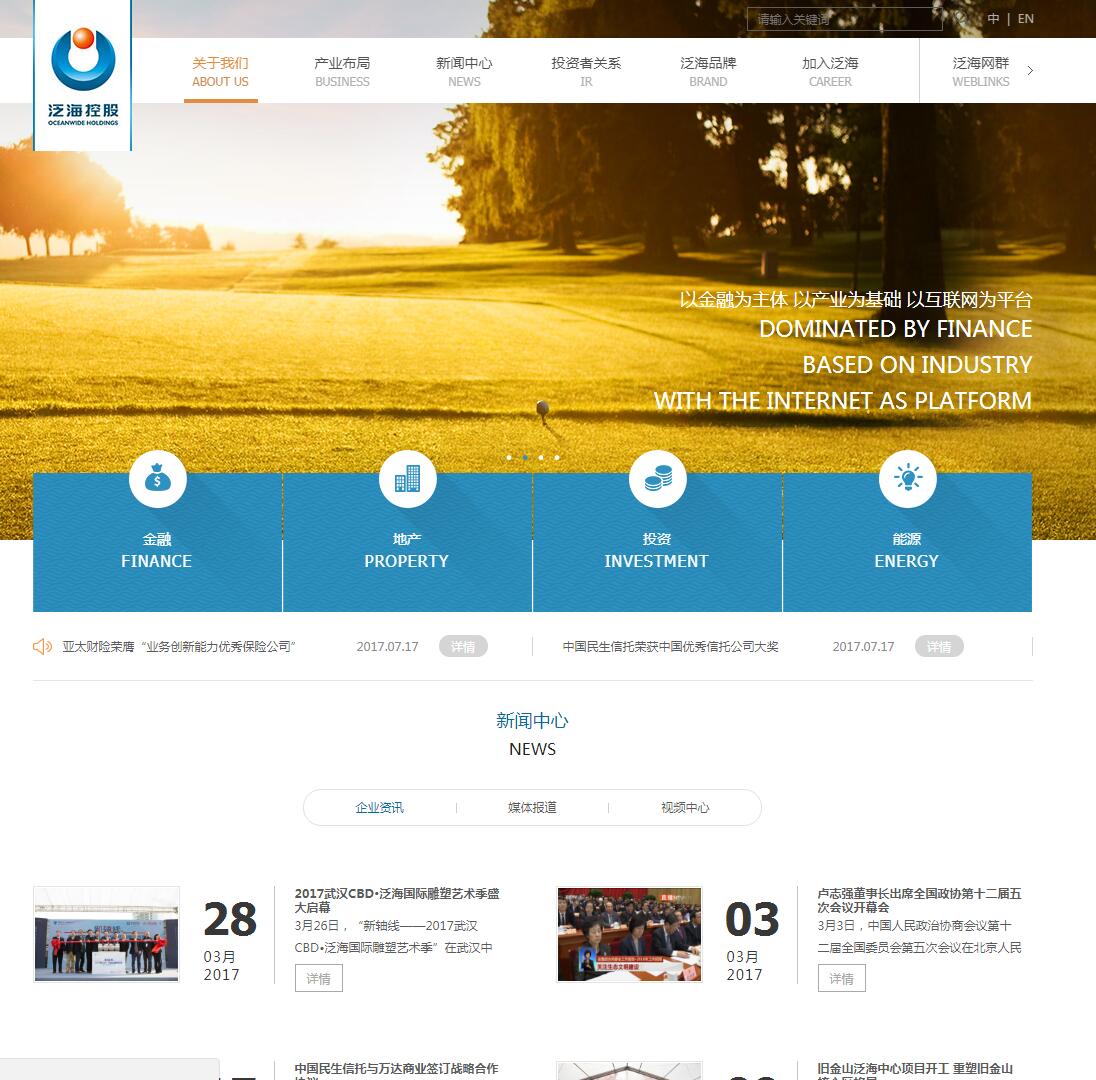Click the Oceanwide Holdings logo
1096x1080 pixels.
coord(82,75)
